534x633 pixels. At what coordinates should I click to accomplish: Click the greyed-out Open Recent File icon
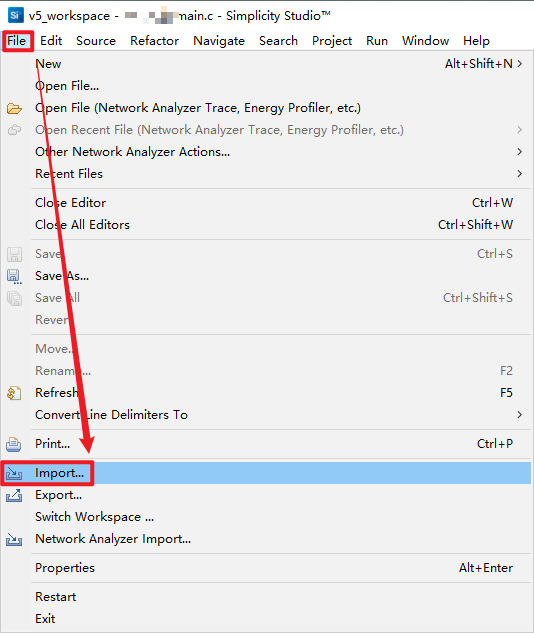(x=14, y=130)
